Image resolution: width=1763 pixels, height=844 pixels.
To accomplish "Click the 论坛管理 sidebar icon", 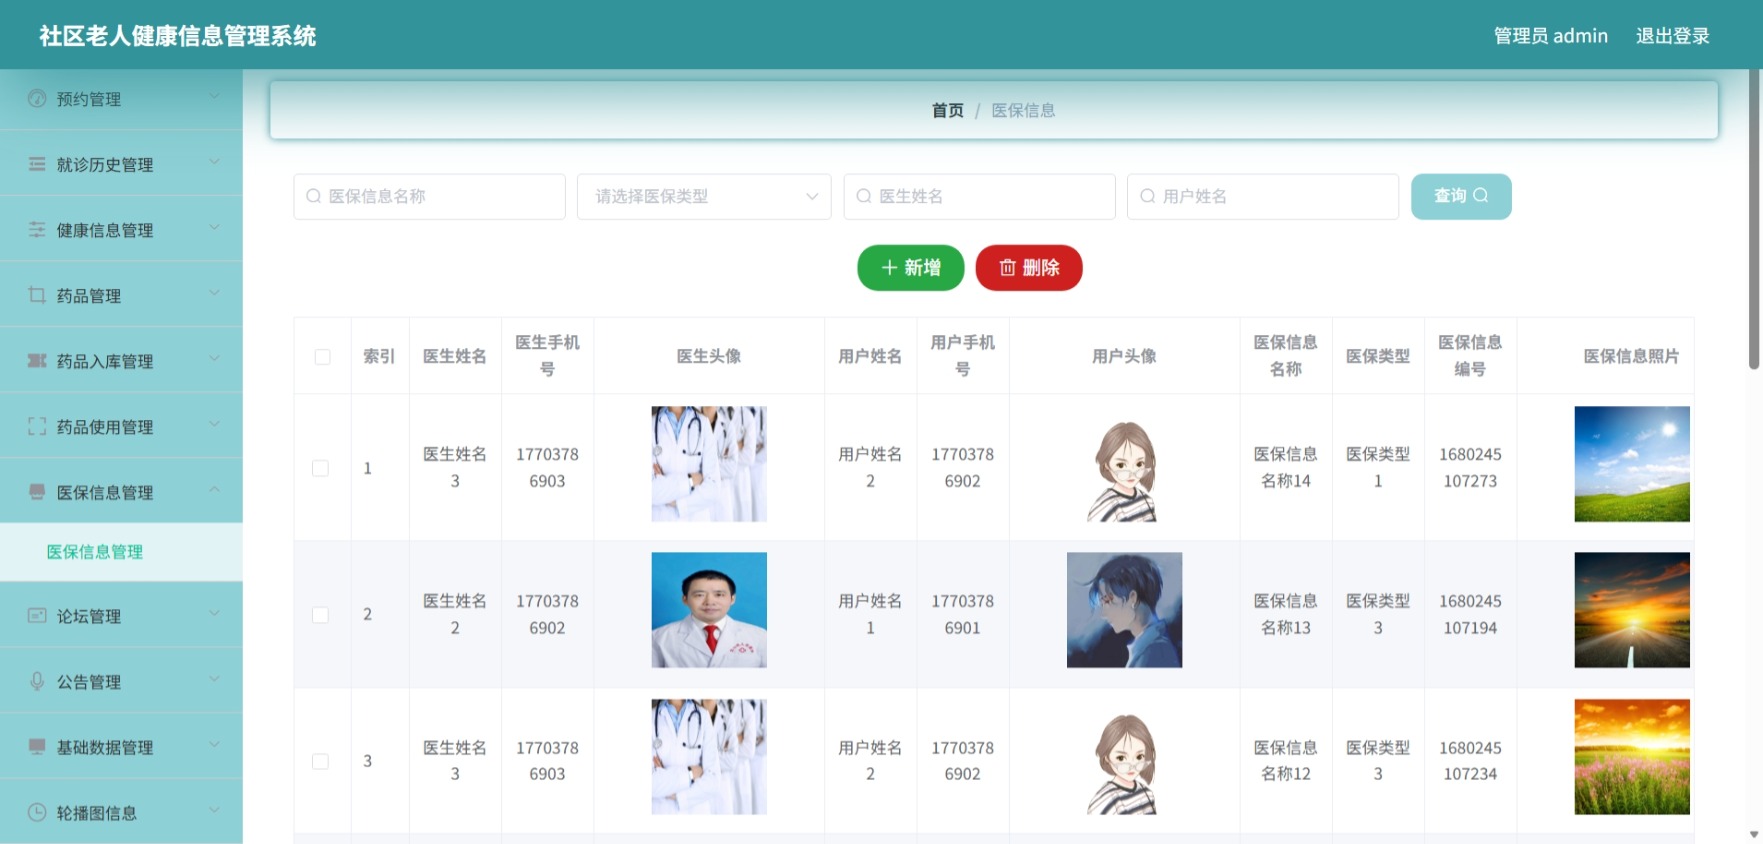I will [37, 615].
